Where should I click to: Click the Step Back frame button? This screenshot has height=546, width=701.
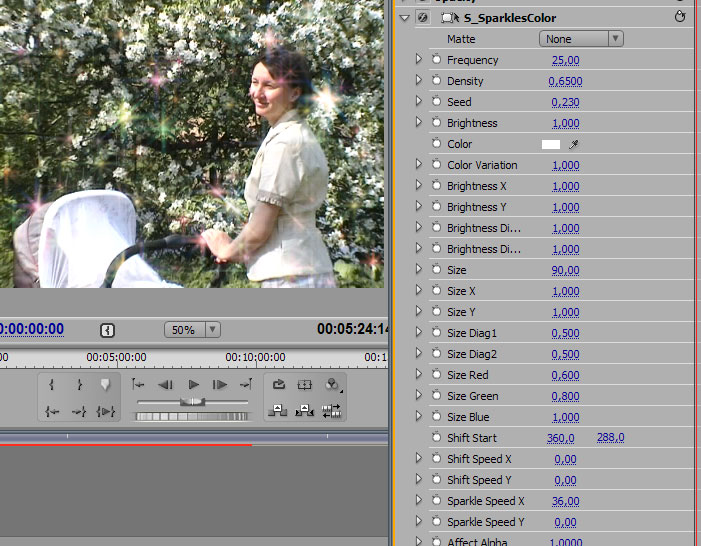(x=166, y=385)
